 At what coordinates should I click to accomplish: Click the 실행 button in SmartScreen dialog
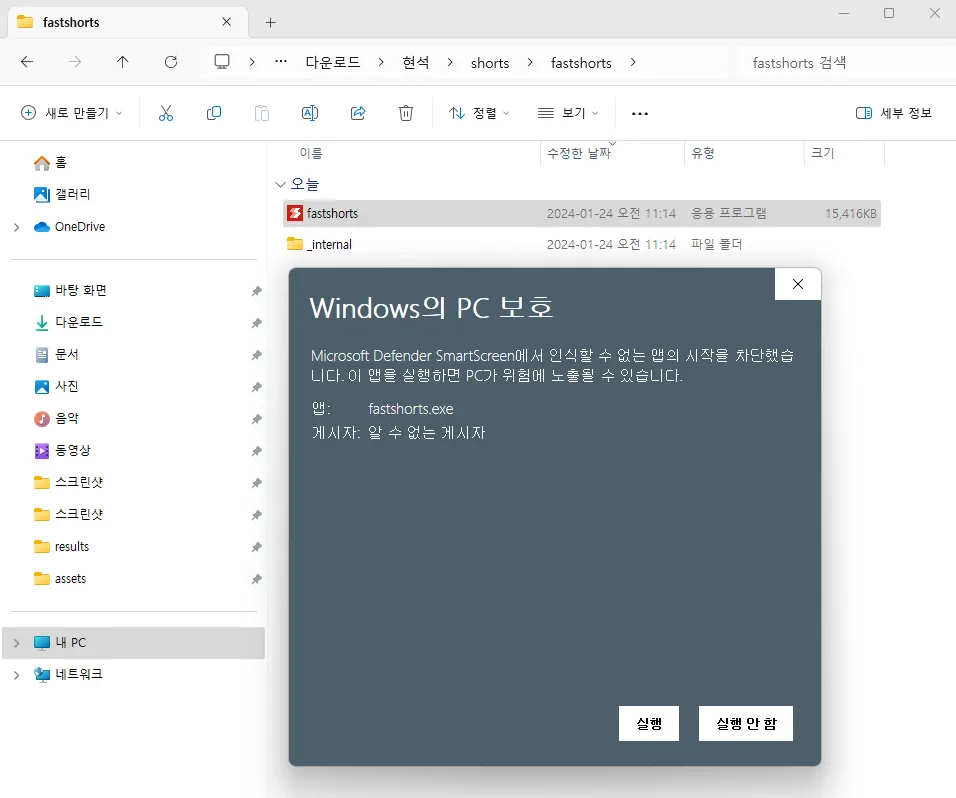point(649,724)
